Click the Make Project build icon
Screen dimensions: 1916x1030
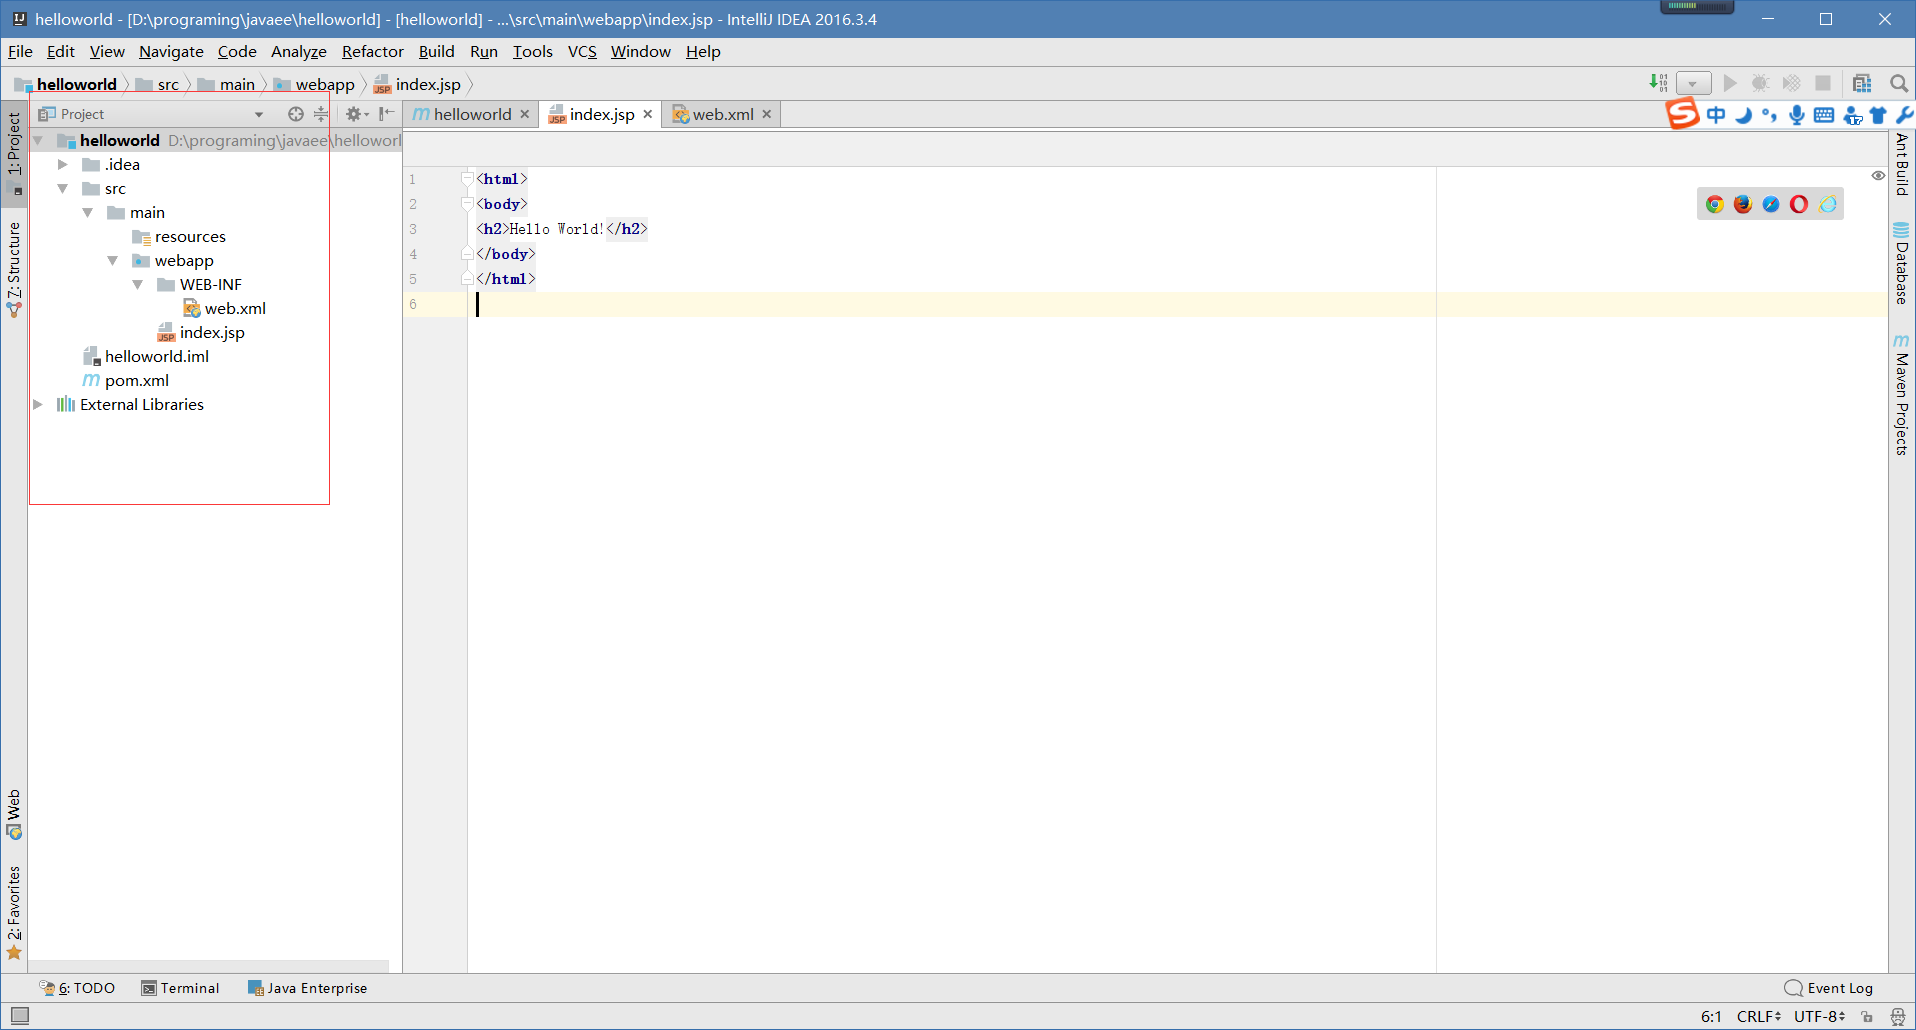(1658, 83)
